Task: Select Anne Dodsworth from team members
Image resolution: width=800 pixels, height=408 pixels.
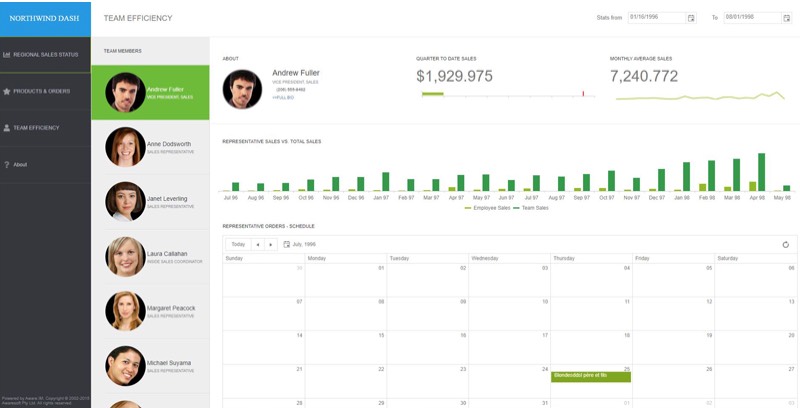Action: pyautogui.click(x=150, y=147)
